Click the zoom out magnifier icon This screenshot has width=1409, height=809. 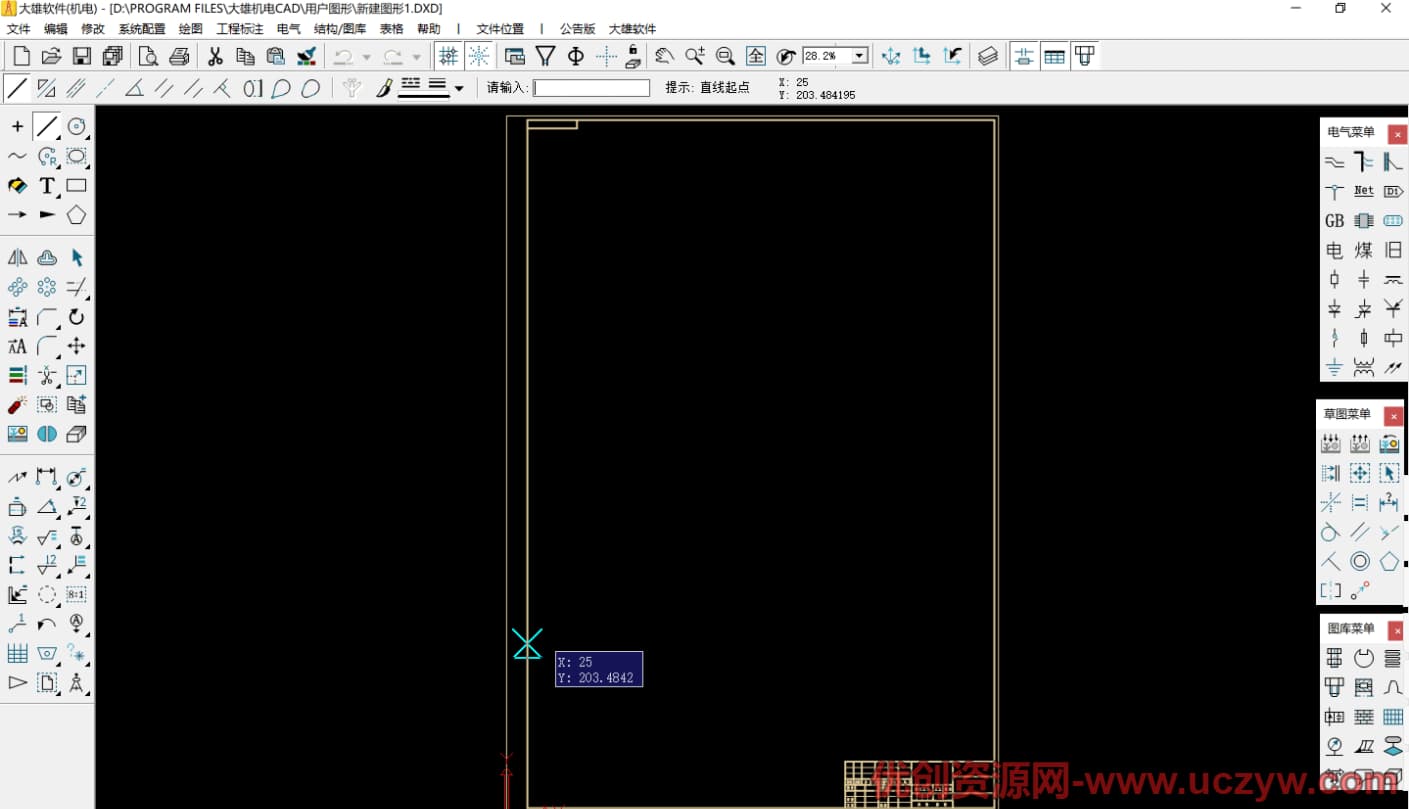[x=725, y=56]
